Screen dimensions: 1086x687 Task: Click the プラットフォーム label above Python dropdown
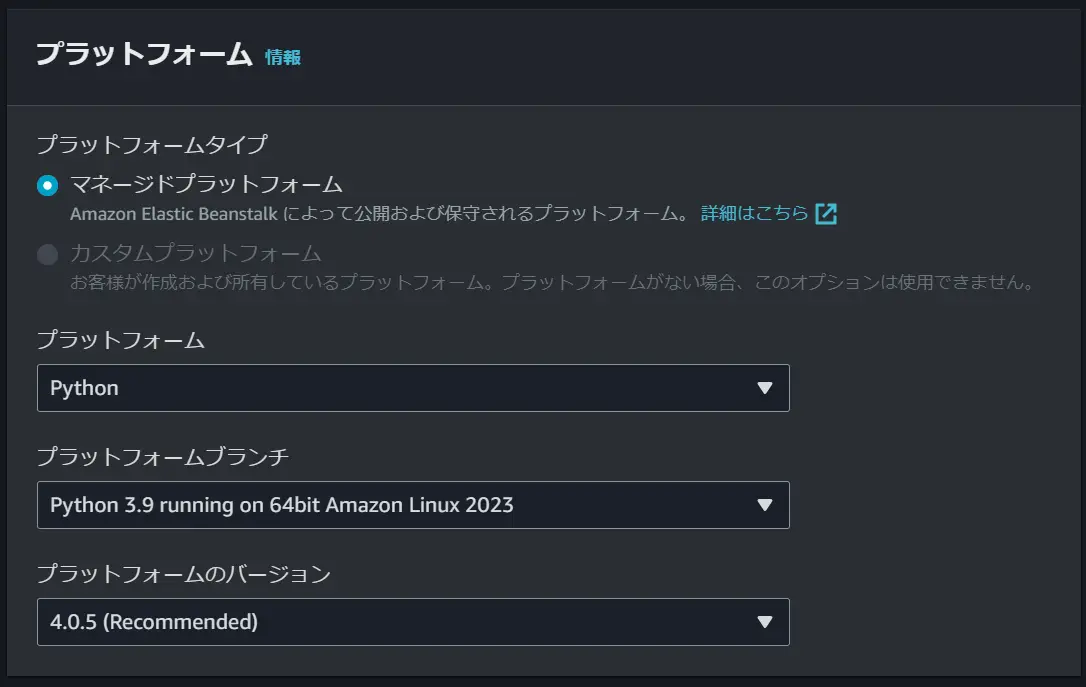coord(121,340)
